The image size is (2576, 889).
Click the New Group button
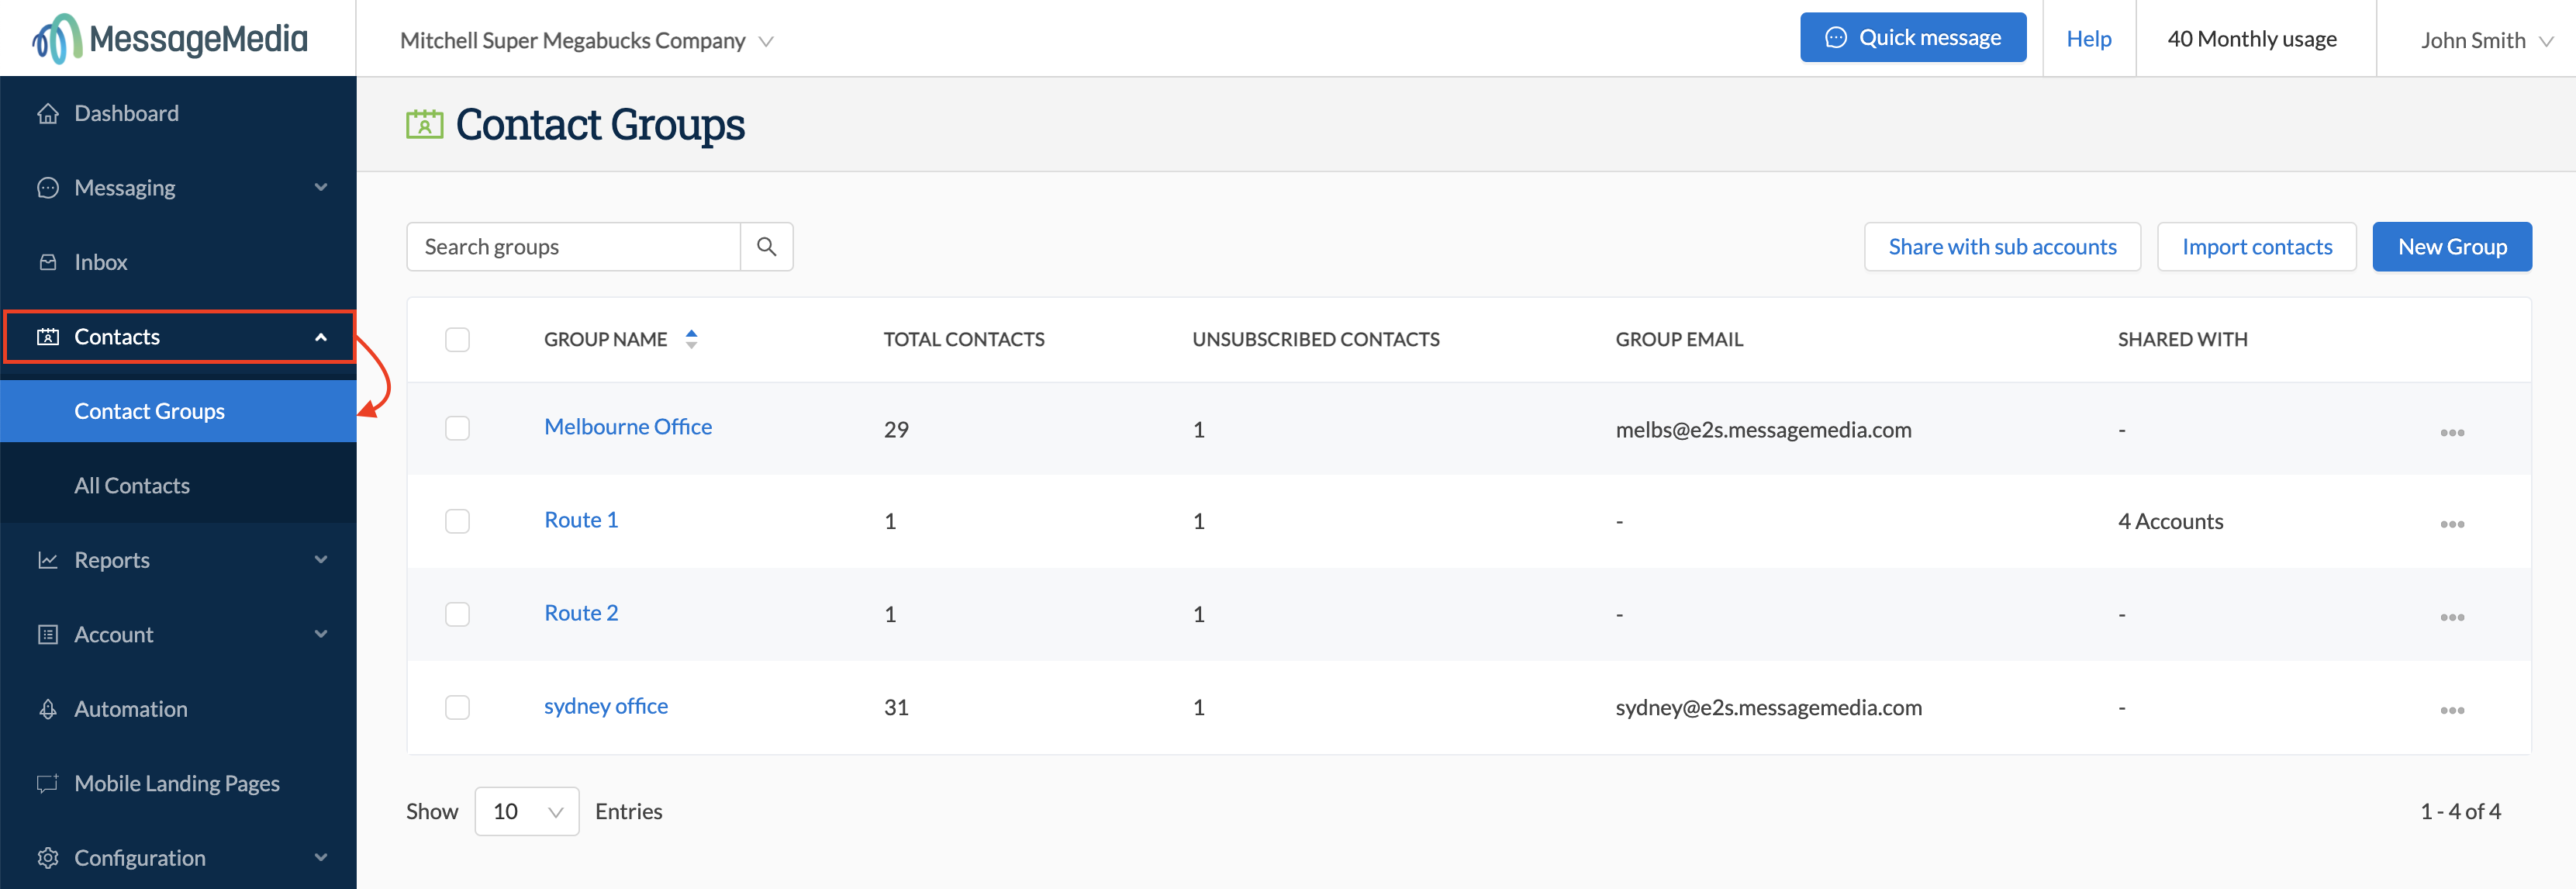pyautogui.click(x=2451, y=246)
